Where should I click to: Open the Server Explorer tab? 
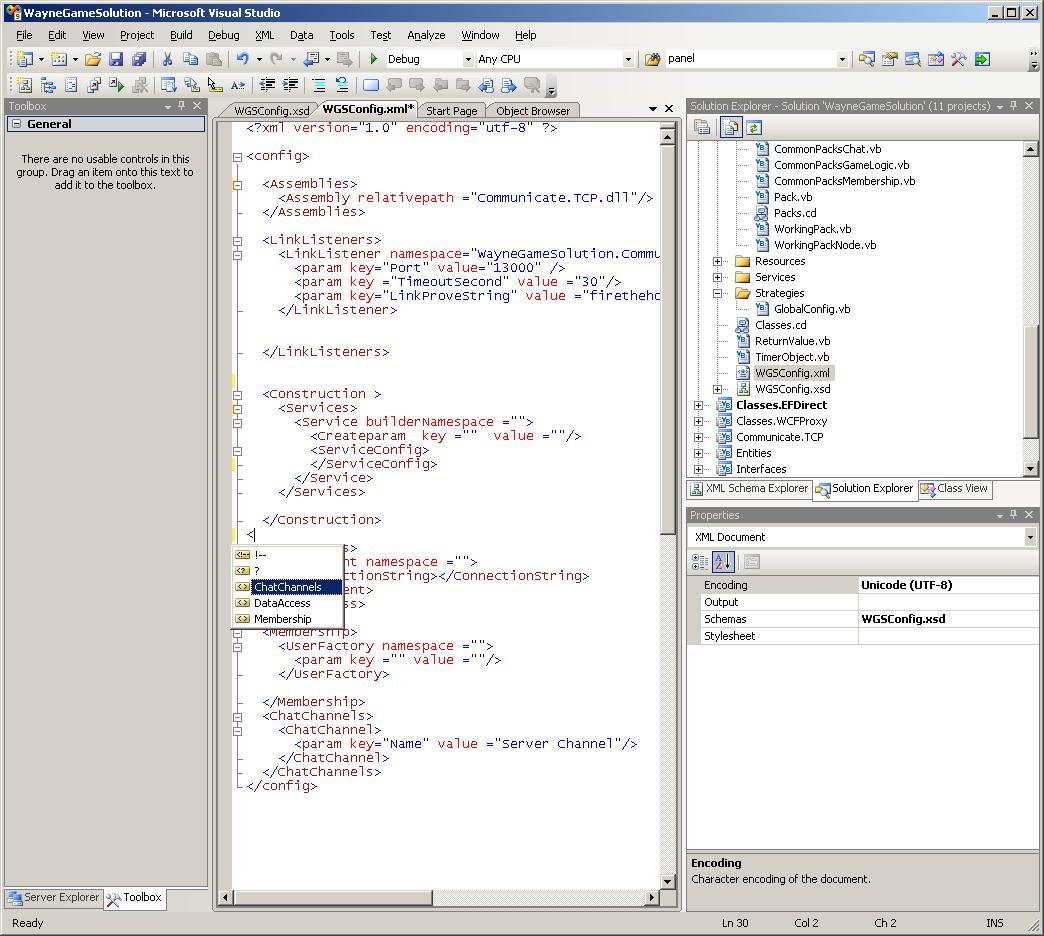[54, 897]
